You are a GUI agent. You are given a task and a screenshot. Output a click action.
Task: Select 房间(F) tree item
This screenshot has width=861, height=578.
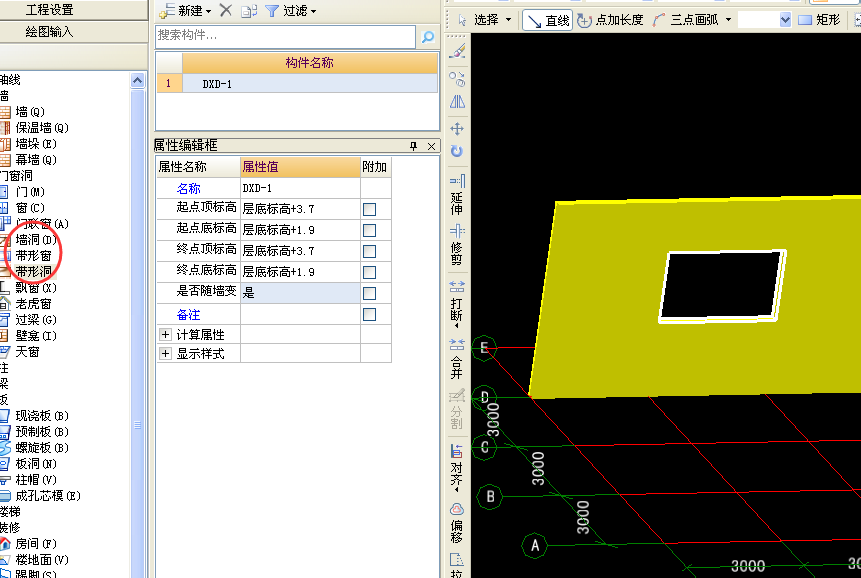click(x=36, y=543)
